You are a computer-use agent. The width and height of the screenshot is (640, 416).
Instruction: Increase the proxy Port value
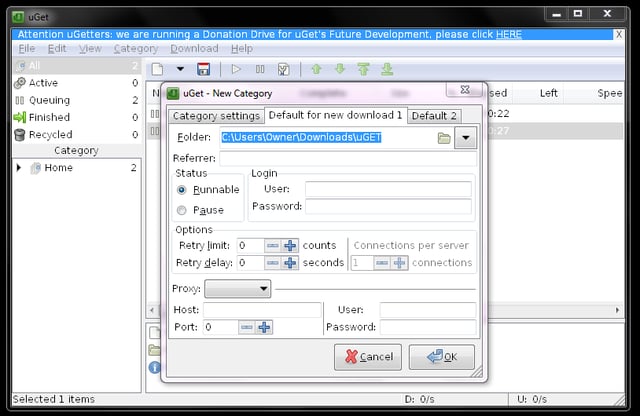click(x=264, y=327)
